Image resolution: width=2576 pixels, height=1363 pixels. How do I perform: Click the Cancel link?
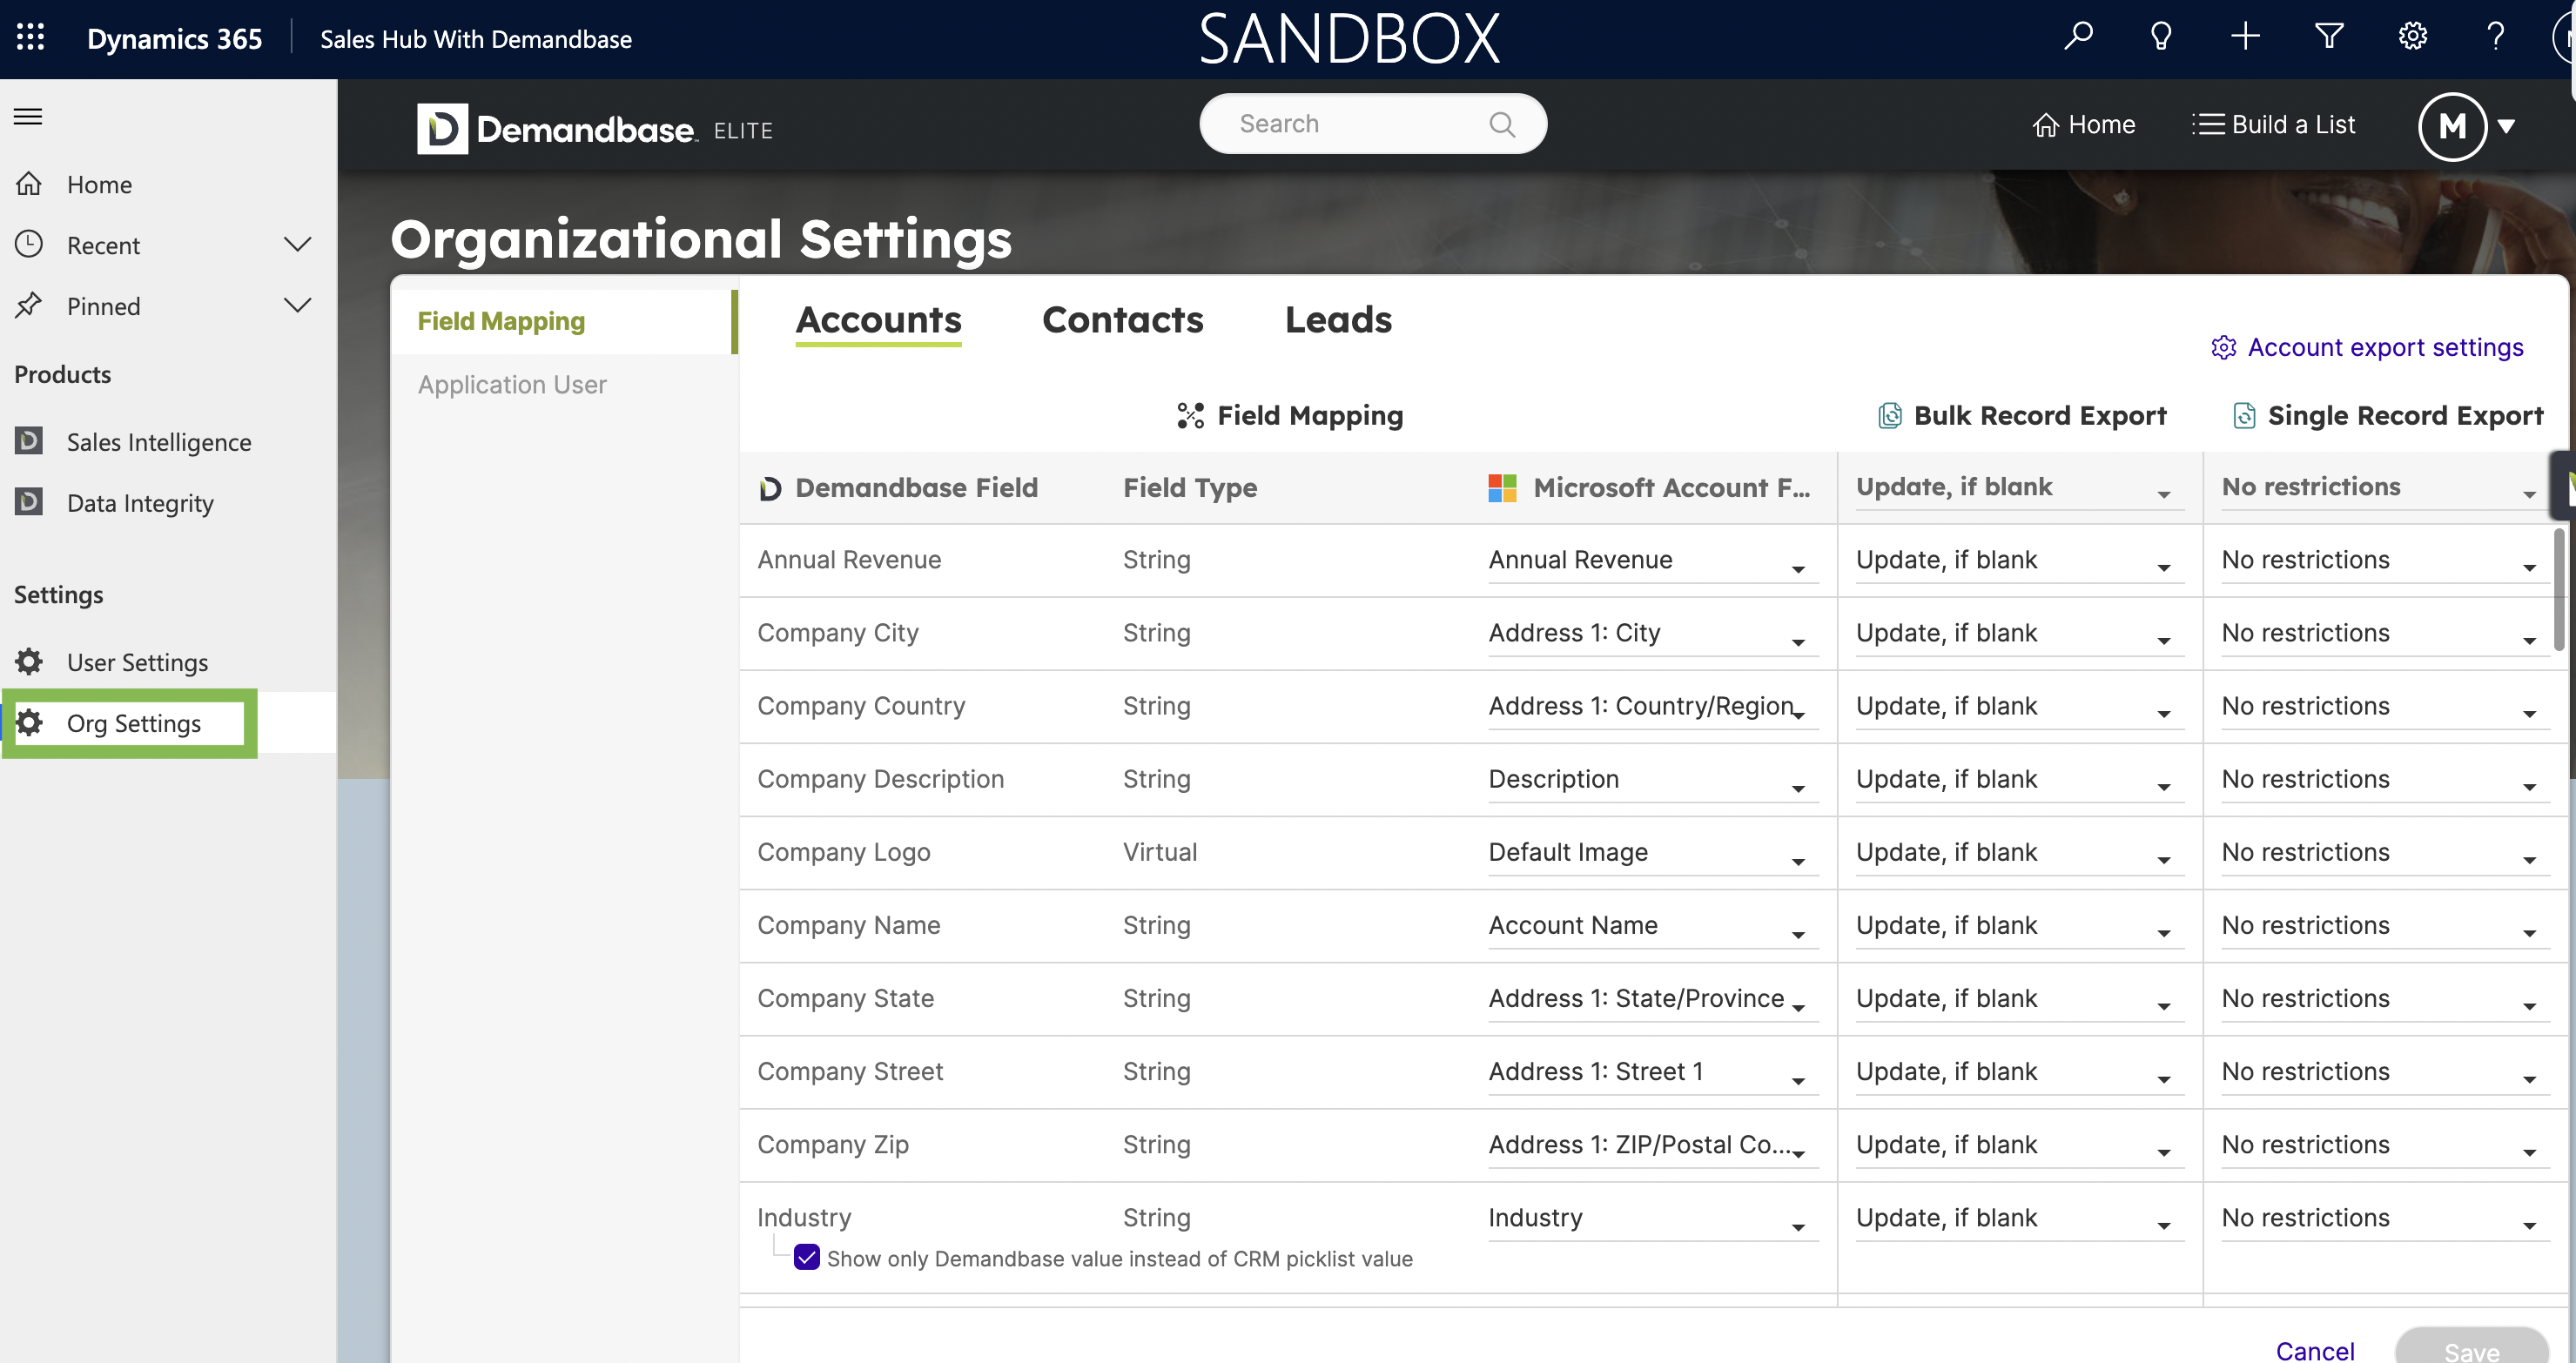tap(2314, 1350)
